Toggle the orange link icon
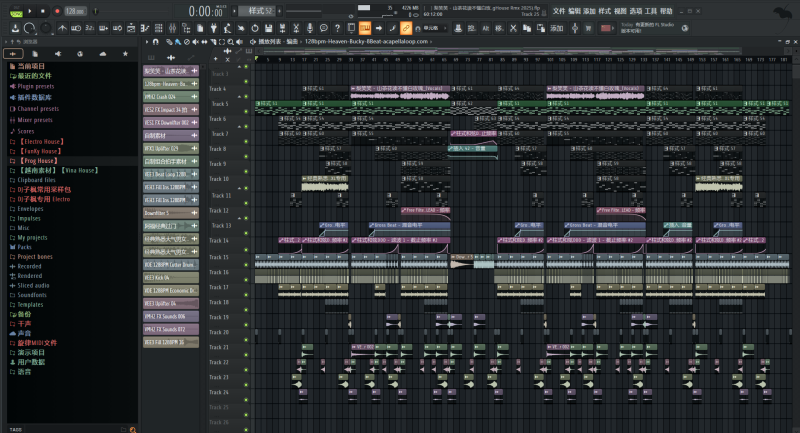 [x=406, y=28]
